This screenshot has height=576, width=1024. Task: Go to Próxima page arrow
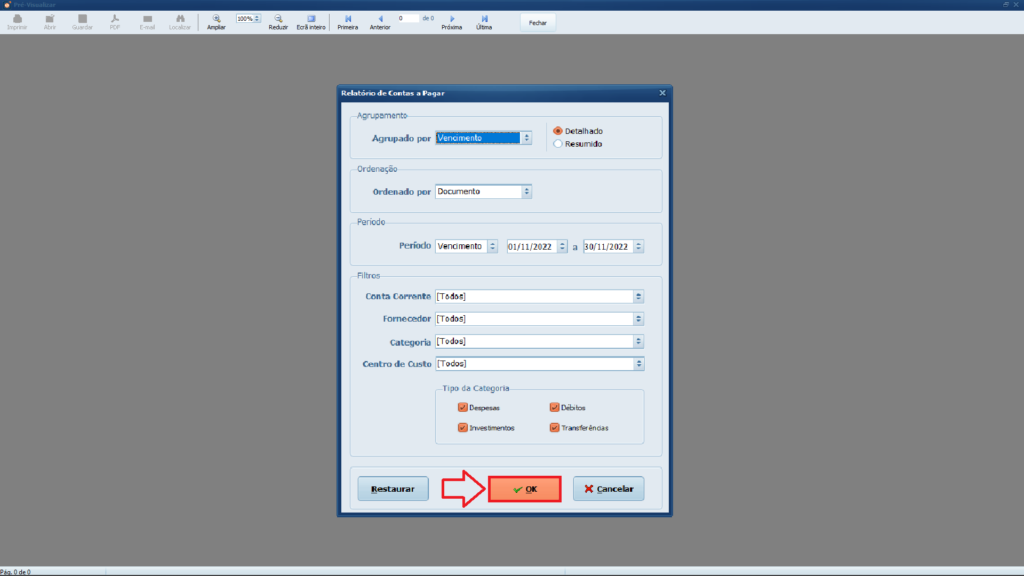tap(451, 22)
